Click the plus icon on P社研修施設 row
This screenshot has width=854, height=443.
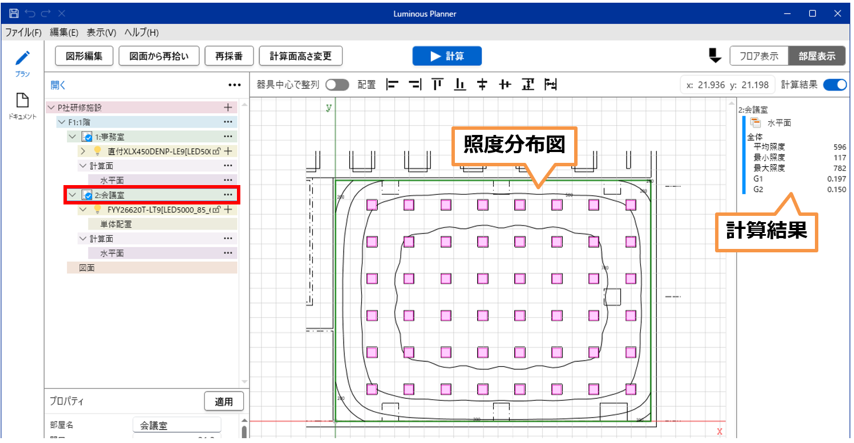point(228,107)
